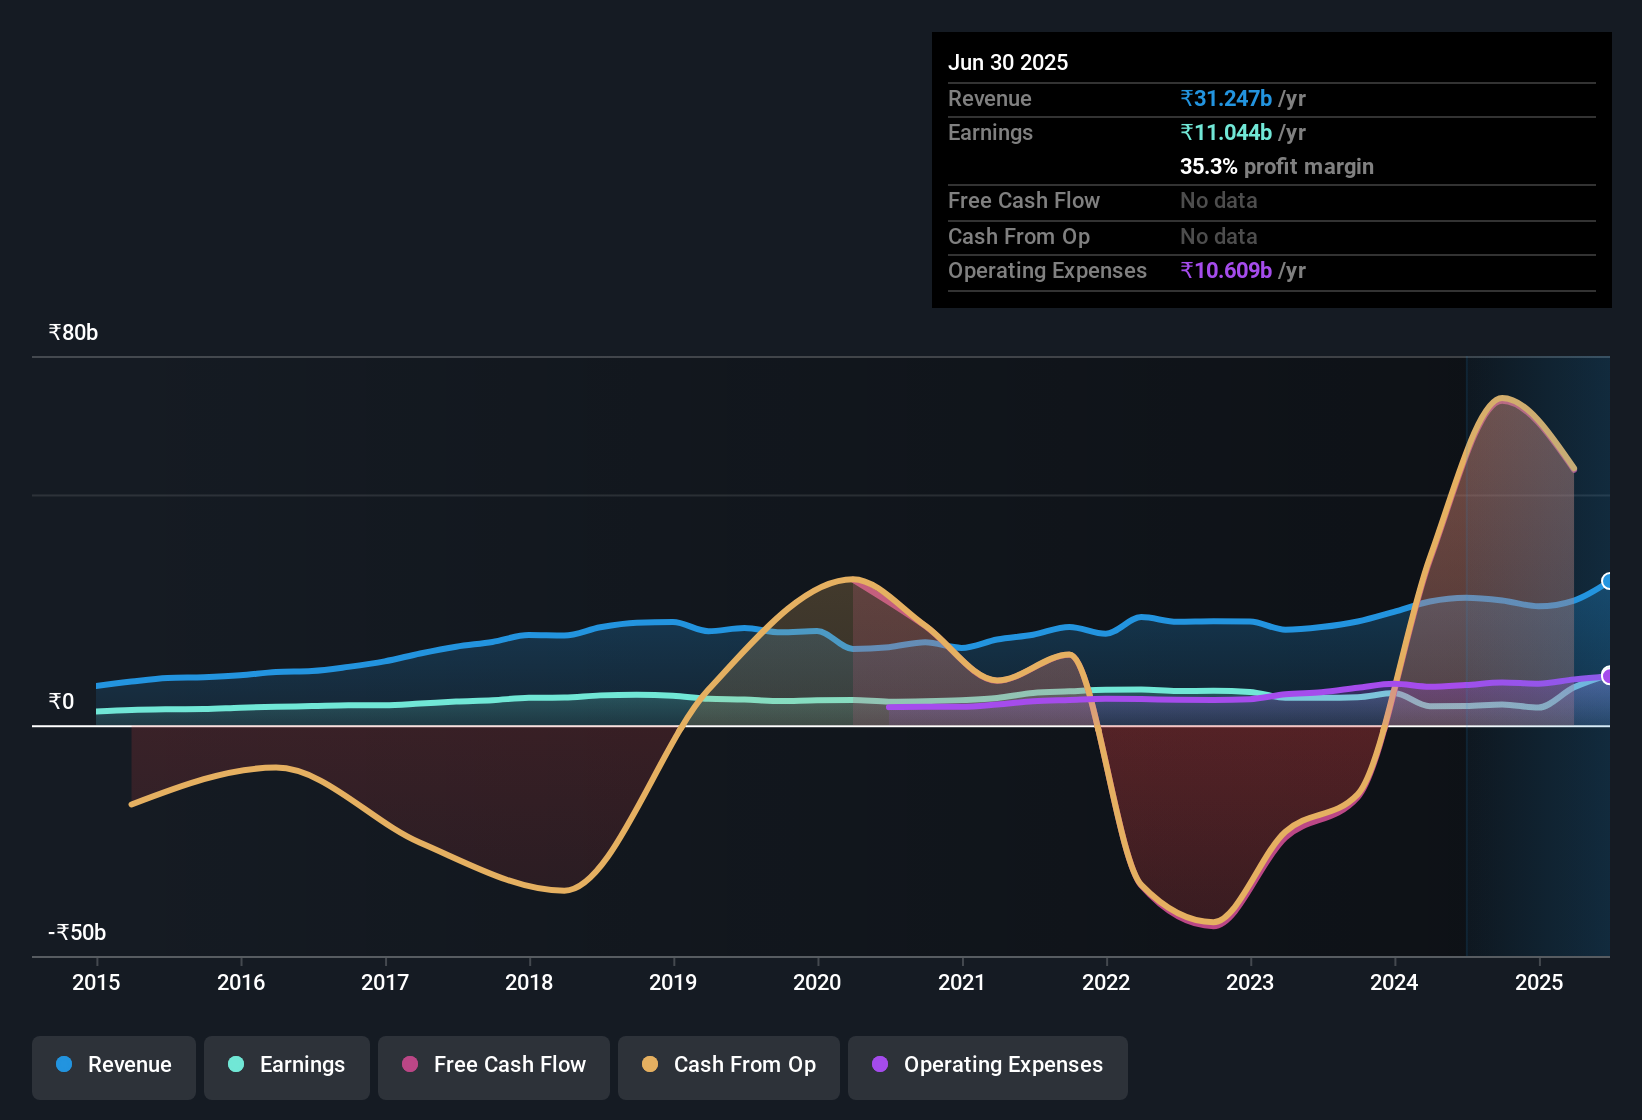The width and height of the screenshot is (1642, 1120).
Task: Toggle Cash From Op legend button
Action: pos(729,1066)
